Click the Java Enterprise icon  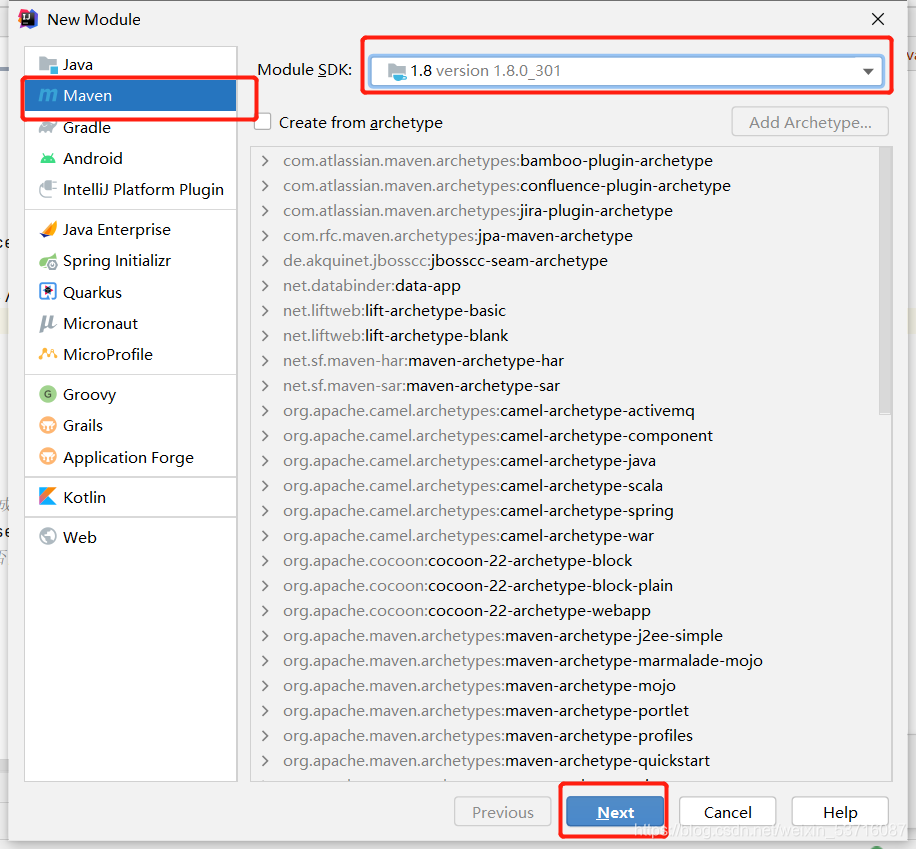point(48,229)
